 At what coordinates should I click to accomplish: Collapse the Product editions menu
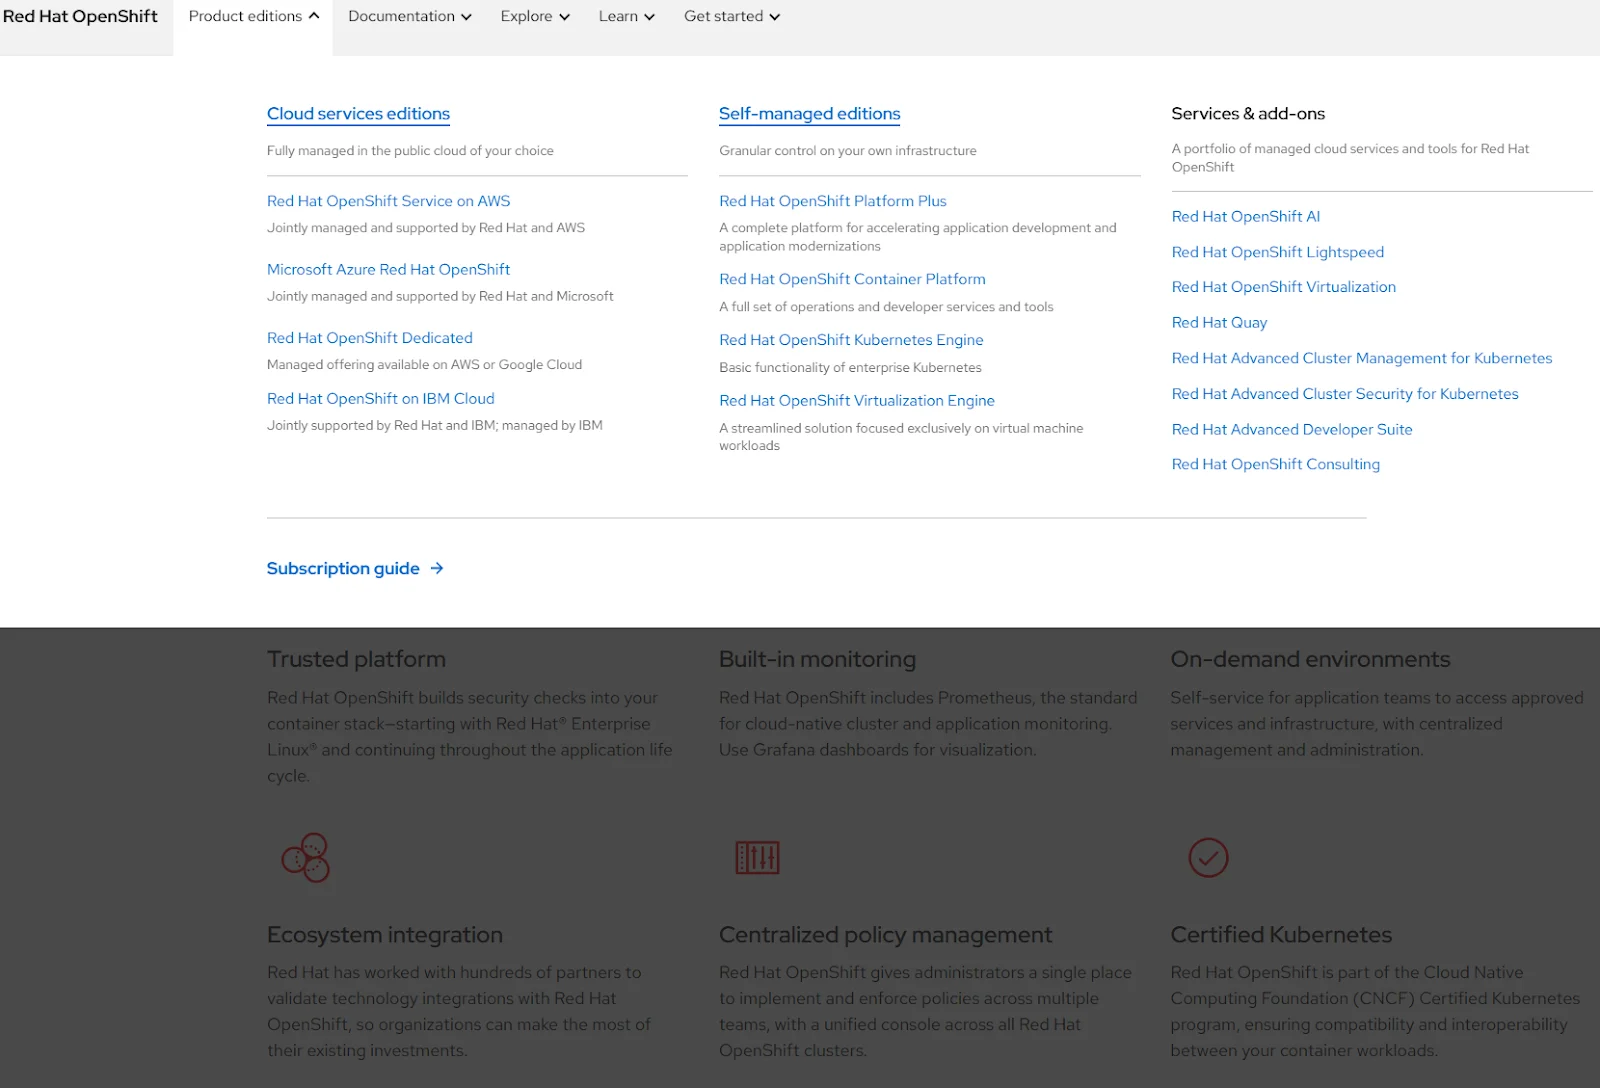tap(253, 17)
